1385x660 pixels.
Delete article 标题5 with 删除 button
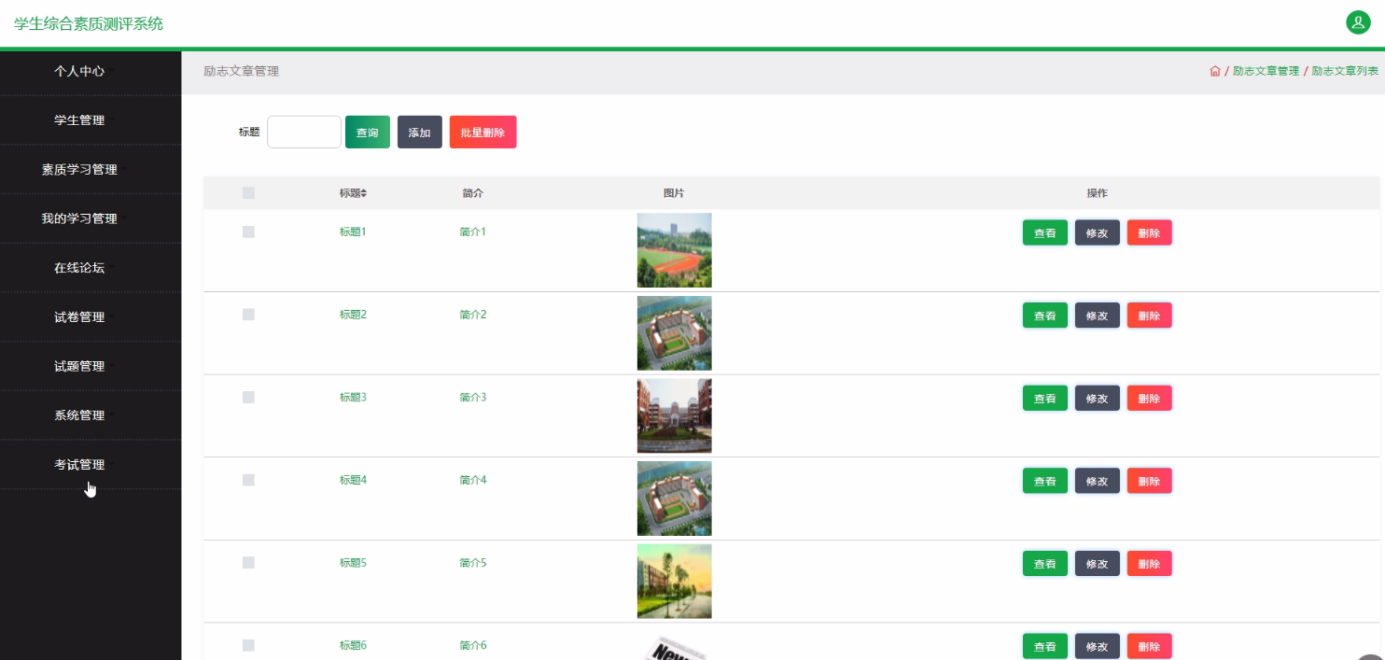[1149, 563]
